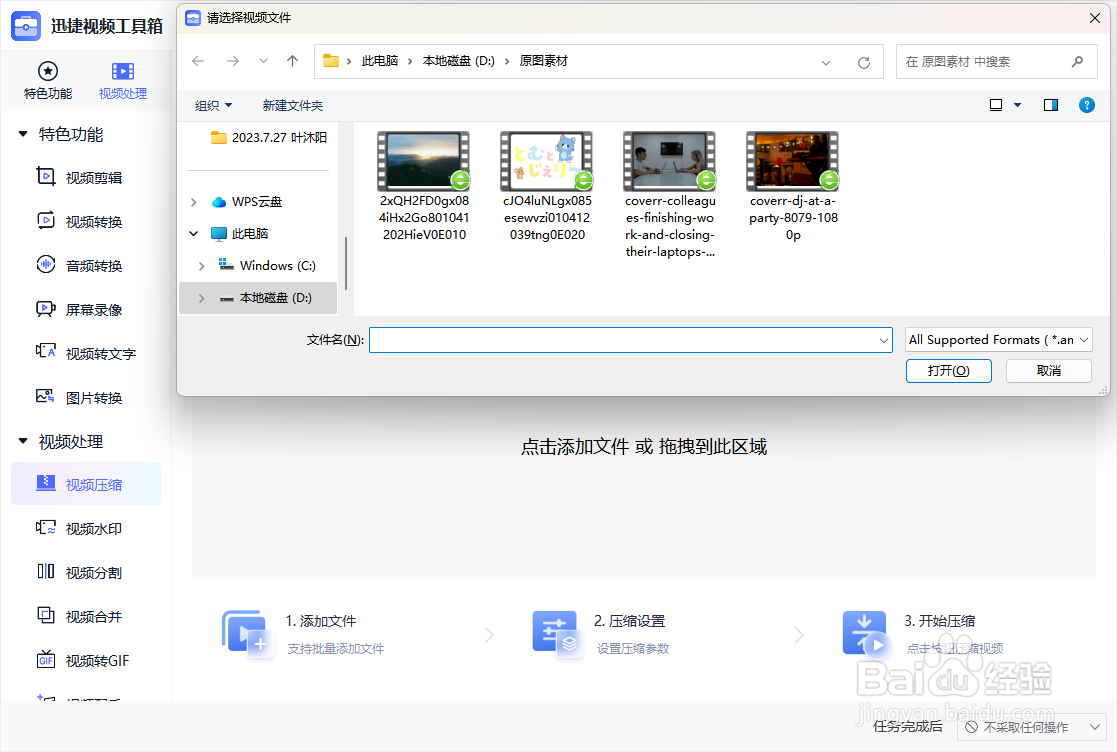Screen dimensions: 1117x752
Task: Change the 不采取任何操作 after-task option
Action: click(x=1032, y=727)
